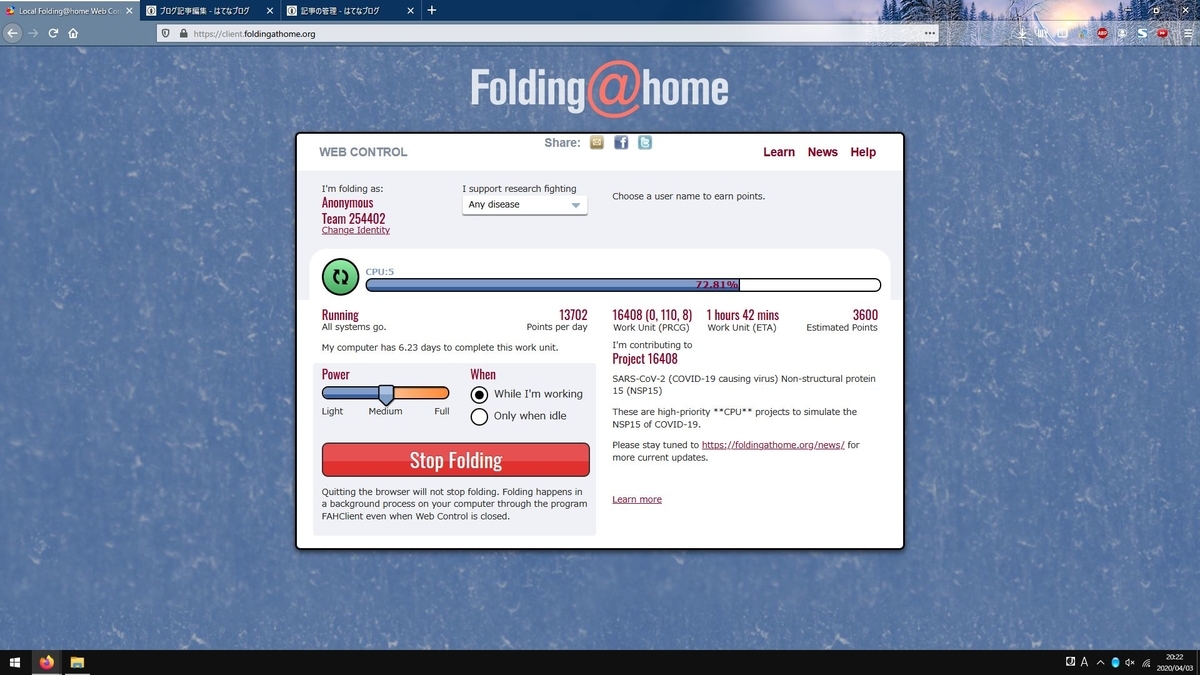Viewport: 1200px width, 675px height.
Task: Share via the email envelope icon
Action: pos(597,143)
